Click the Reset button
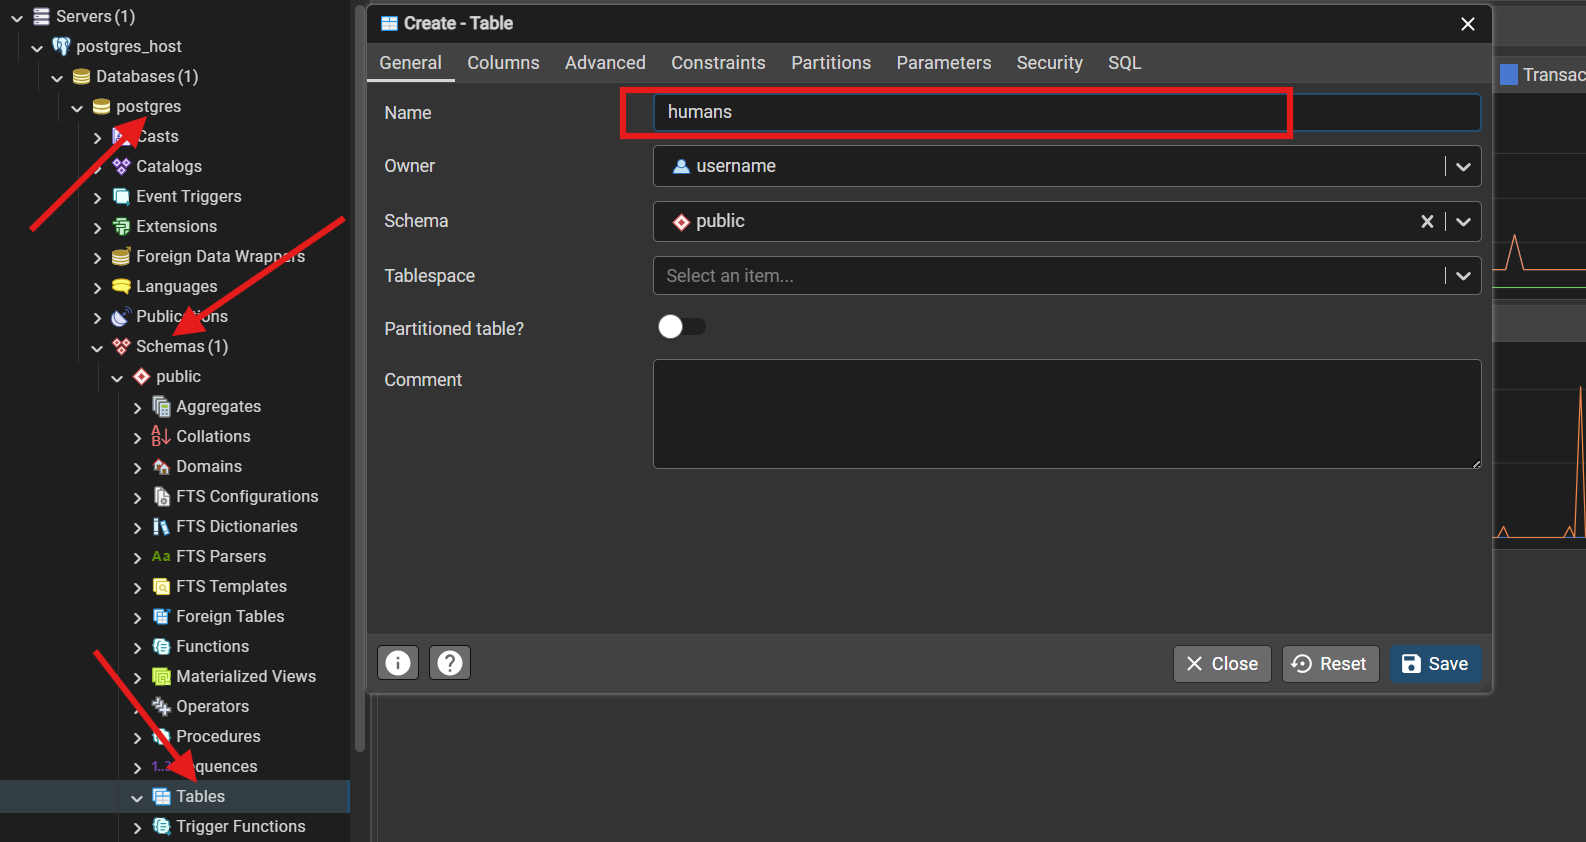 pos(1330,664)
